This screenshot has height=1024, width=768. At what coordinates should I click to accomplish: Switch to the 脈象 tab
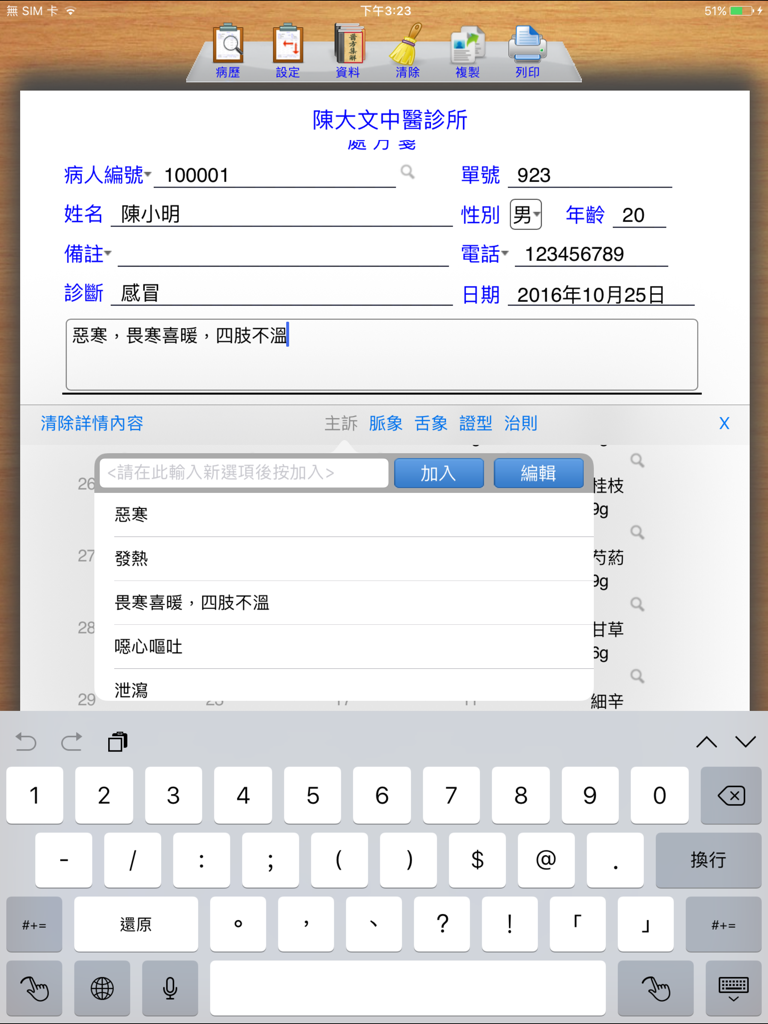pos(386,423)
